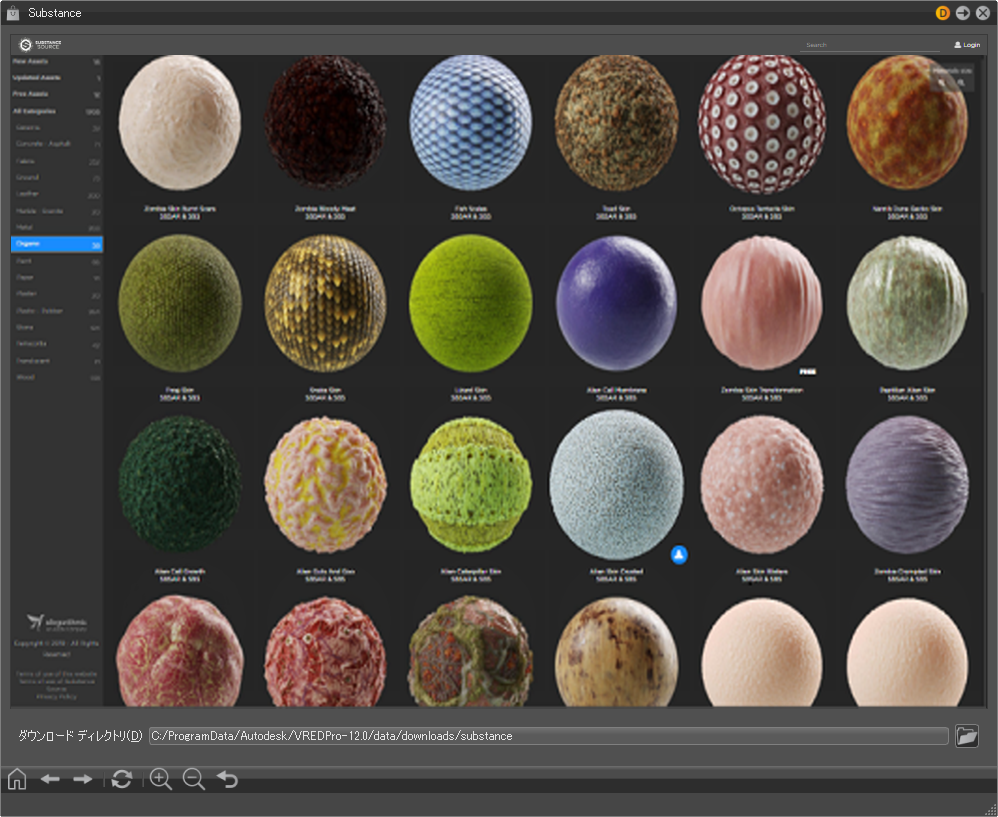Select the Stone category
This screenshot has width=998, height=817.
(x=57, y=327)
